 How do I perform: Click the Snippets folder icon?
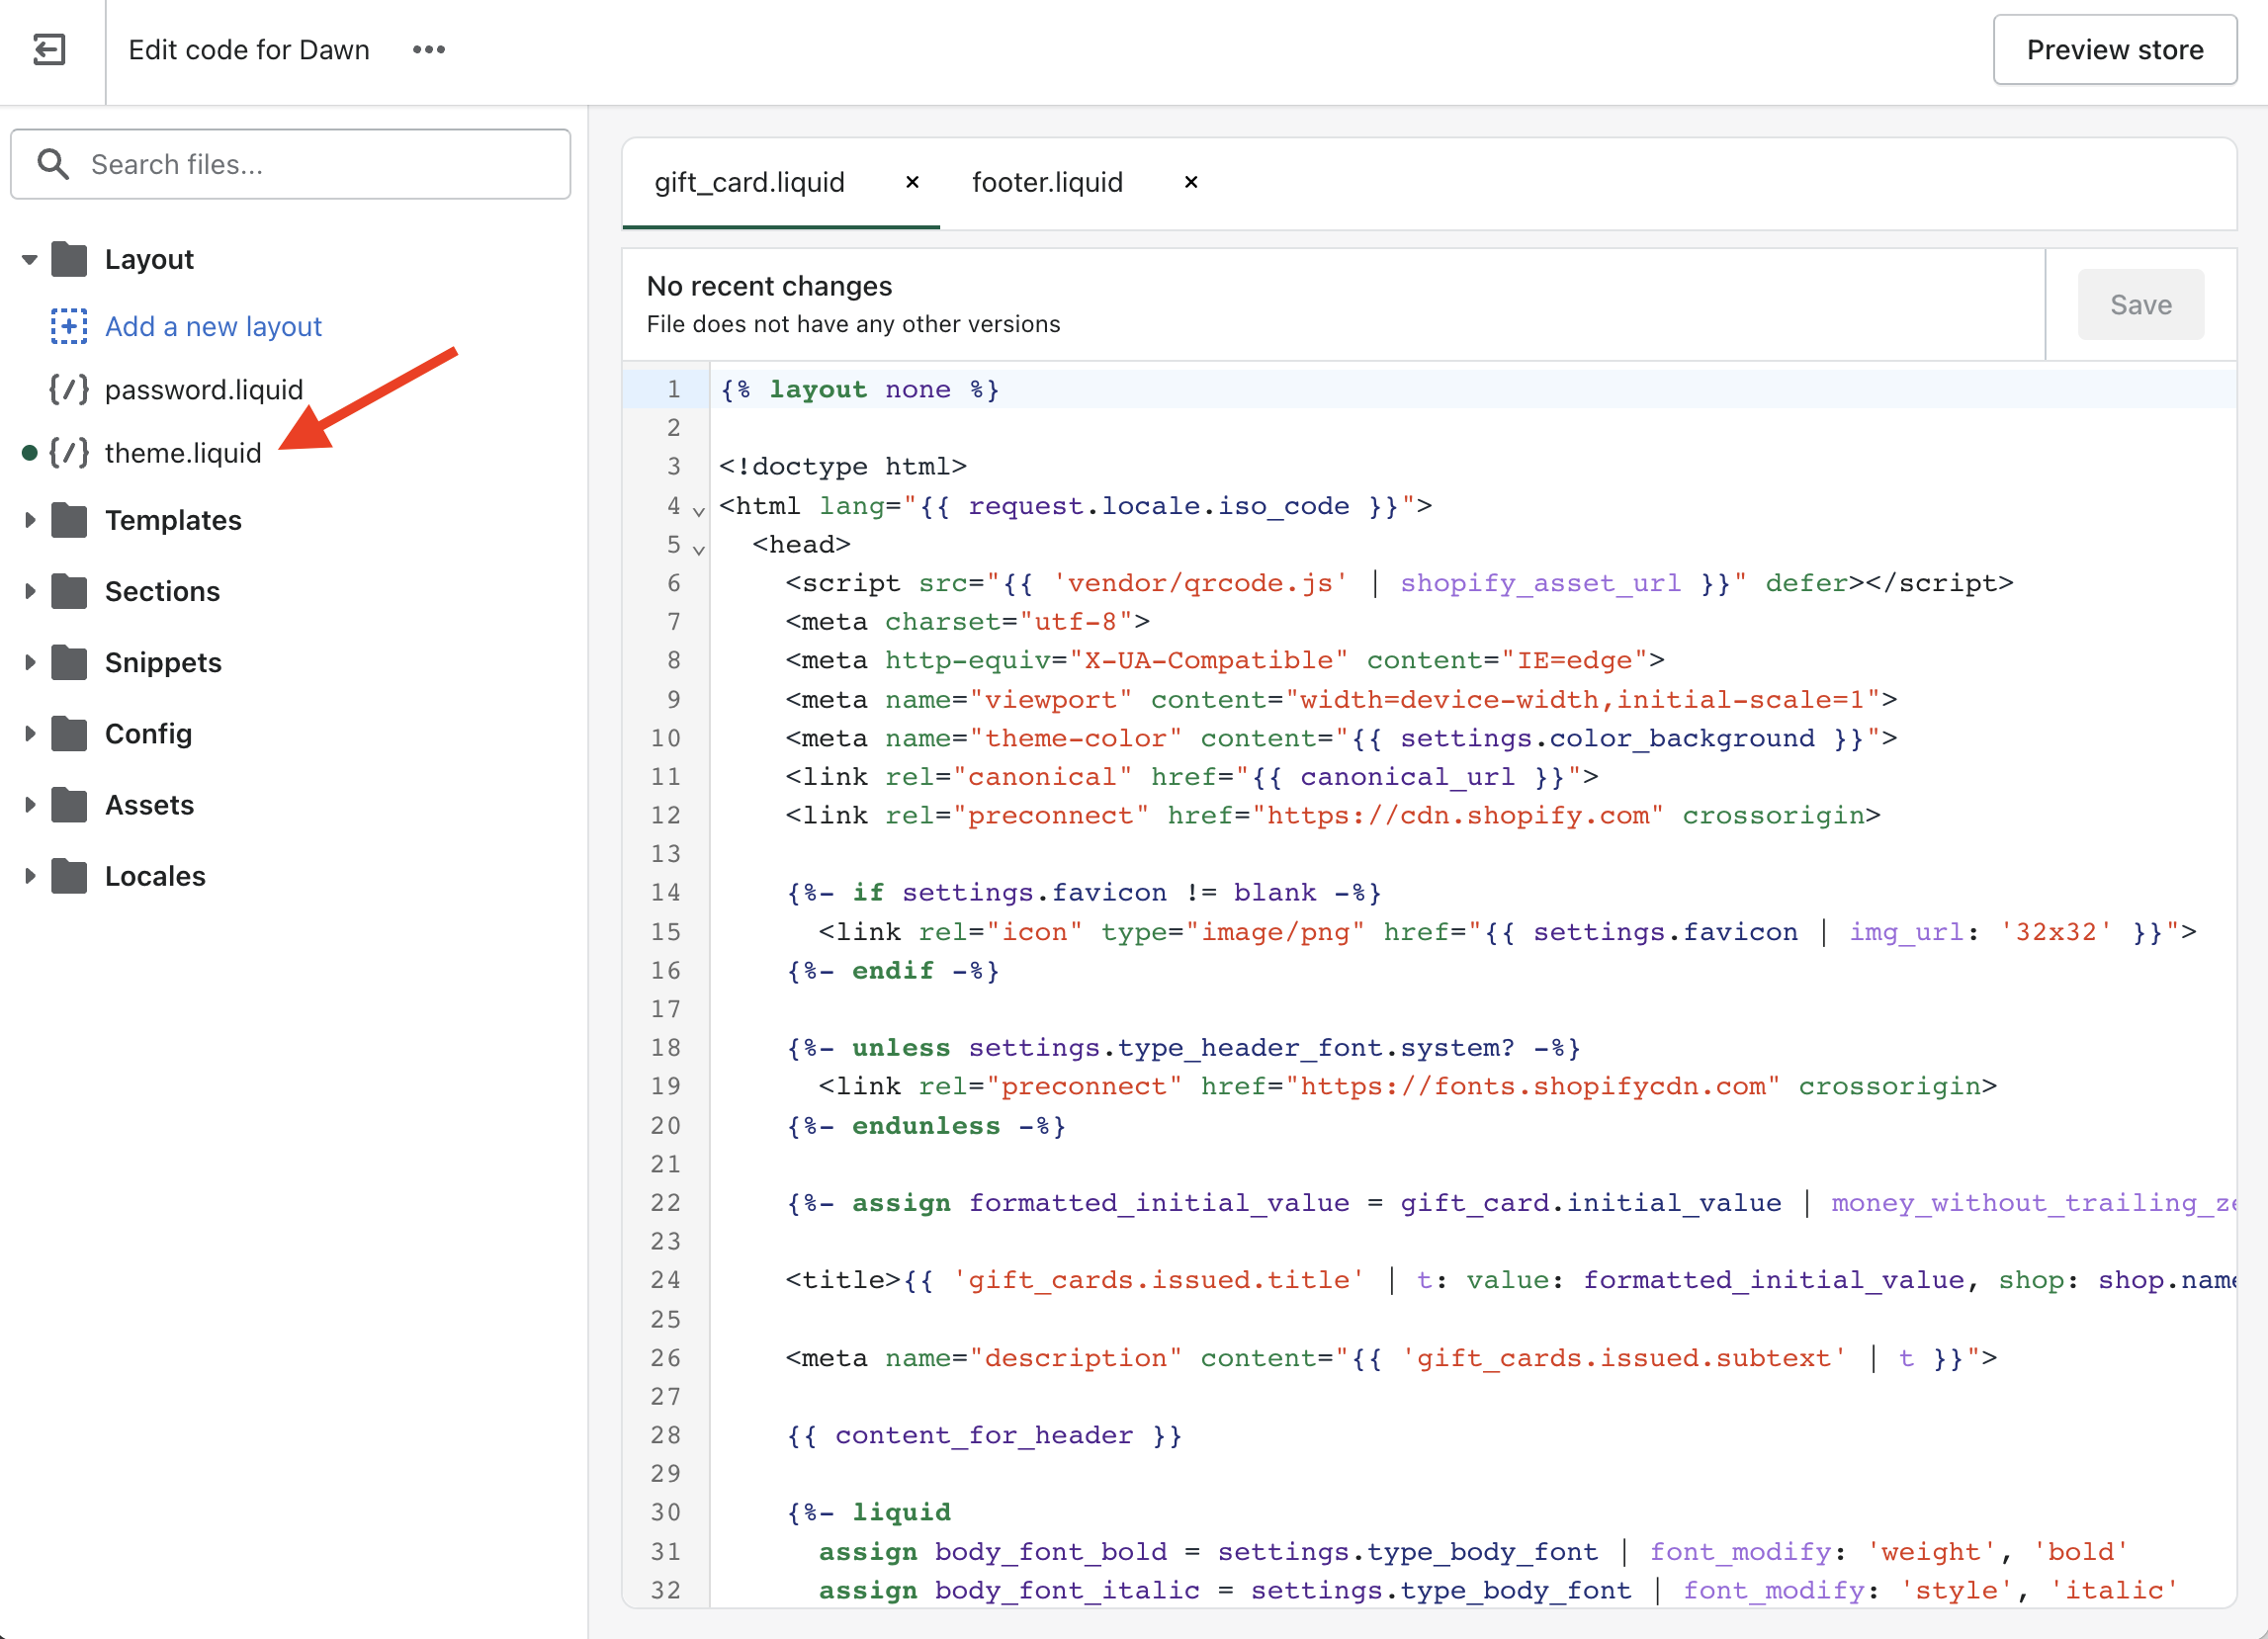[x=69, y=662]
